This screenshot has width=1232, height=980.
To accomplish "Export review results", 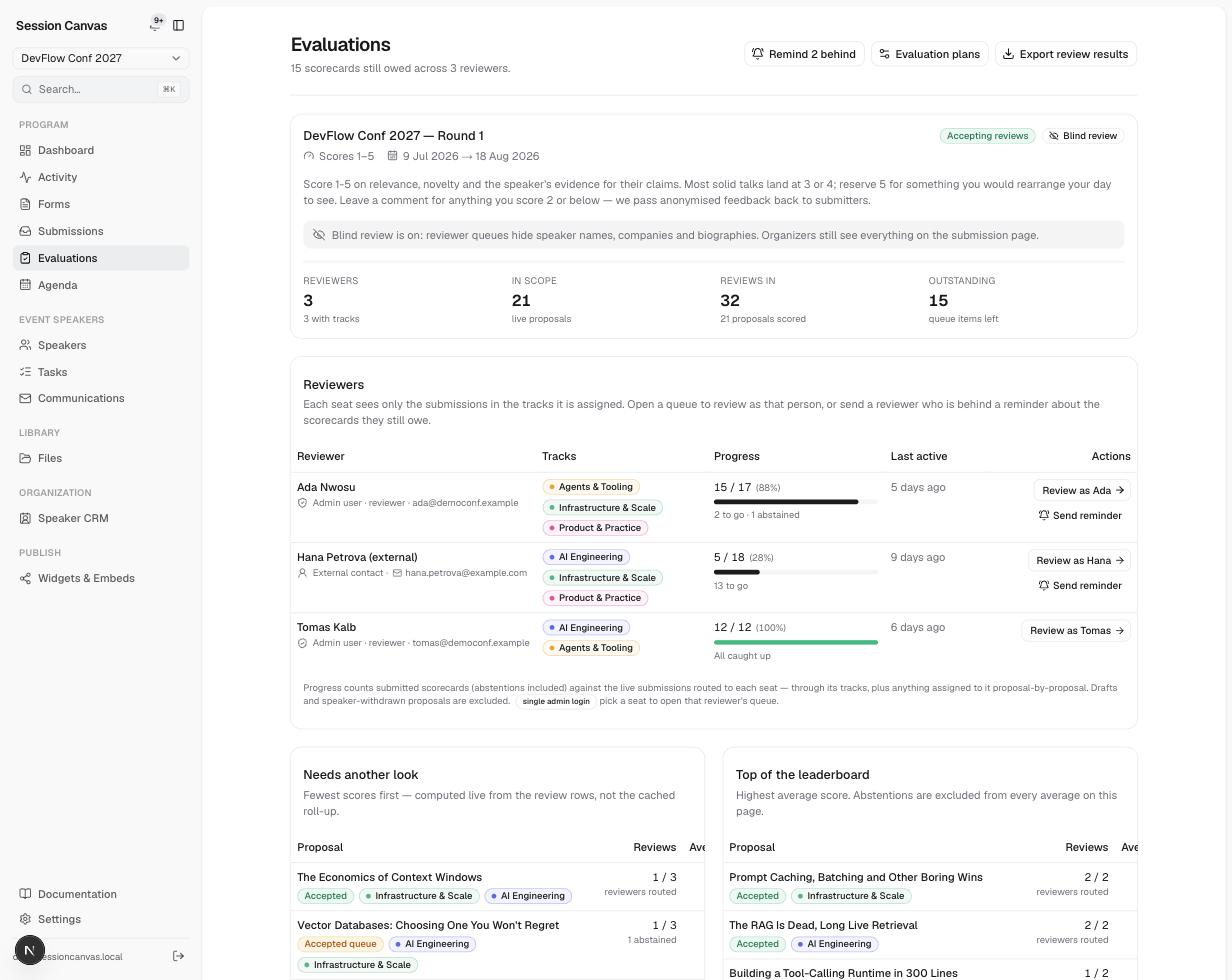I will tap(1066, 54).
